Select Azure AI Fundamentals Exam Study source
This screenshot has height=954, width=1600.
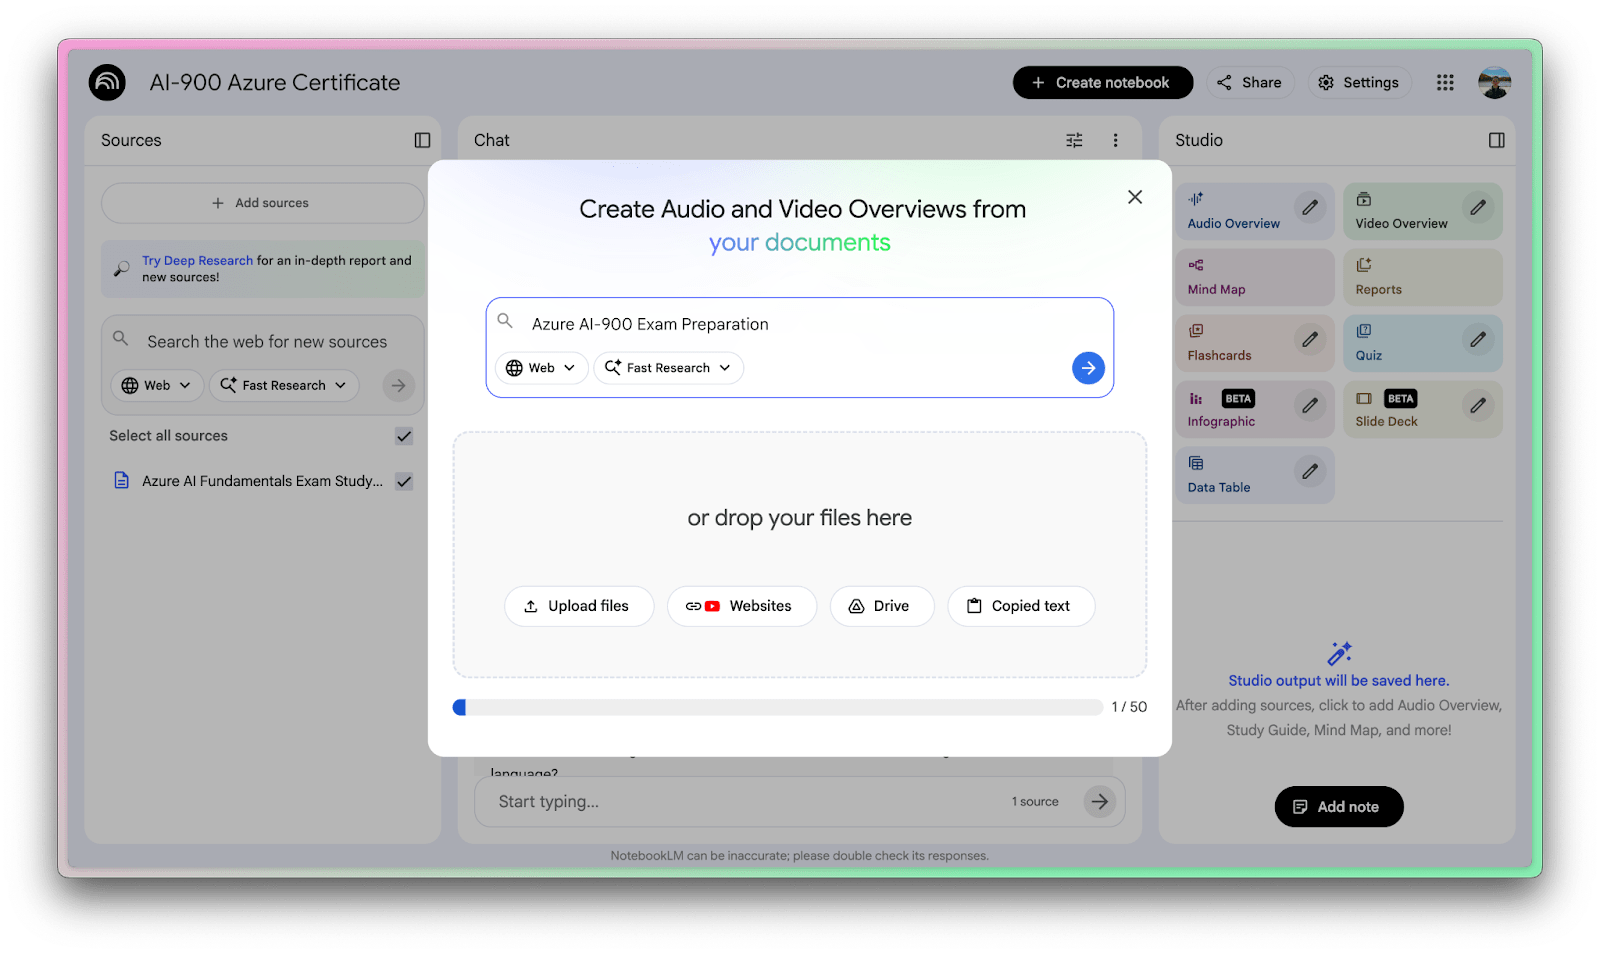(262, 481)
